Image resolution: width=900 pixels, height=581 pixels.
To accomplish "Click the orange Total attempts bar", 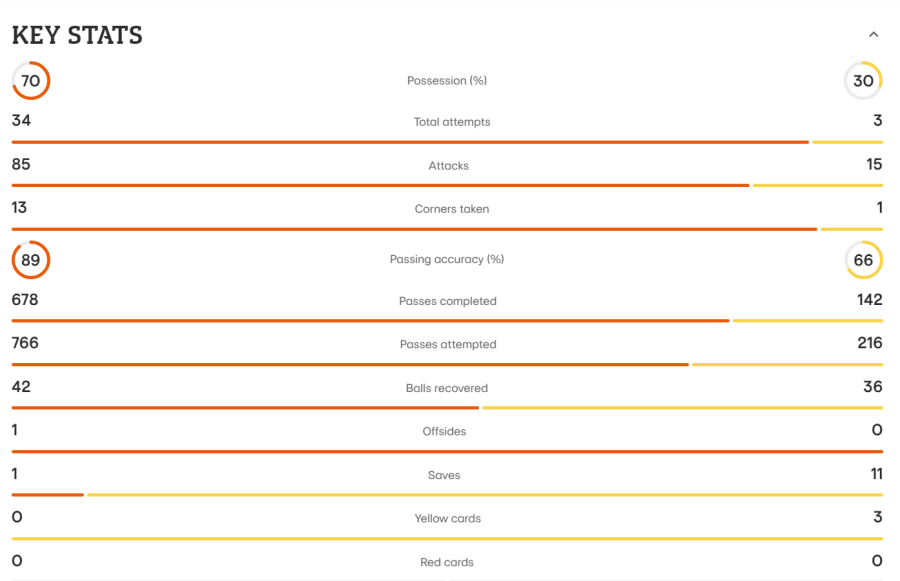I will (x=410, y=142).
